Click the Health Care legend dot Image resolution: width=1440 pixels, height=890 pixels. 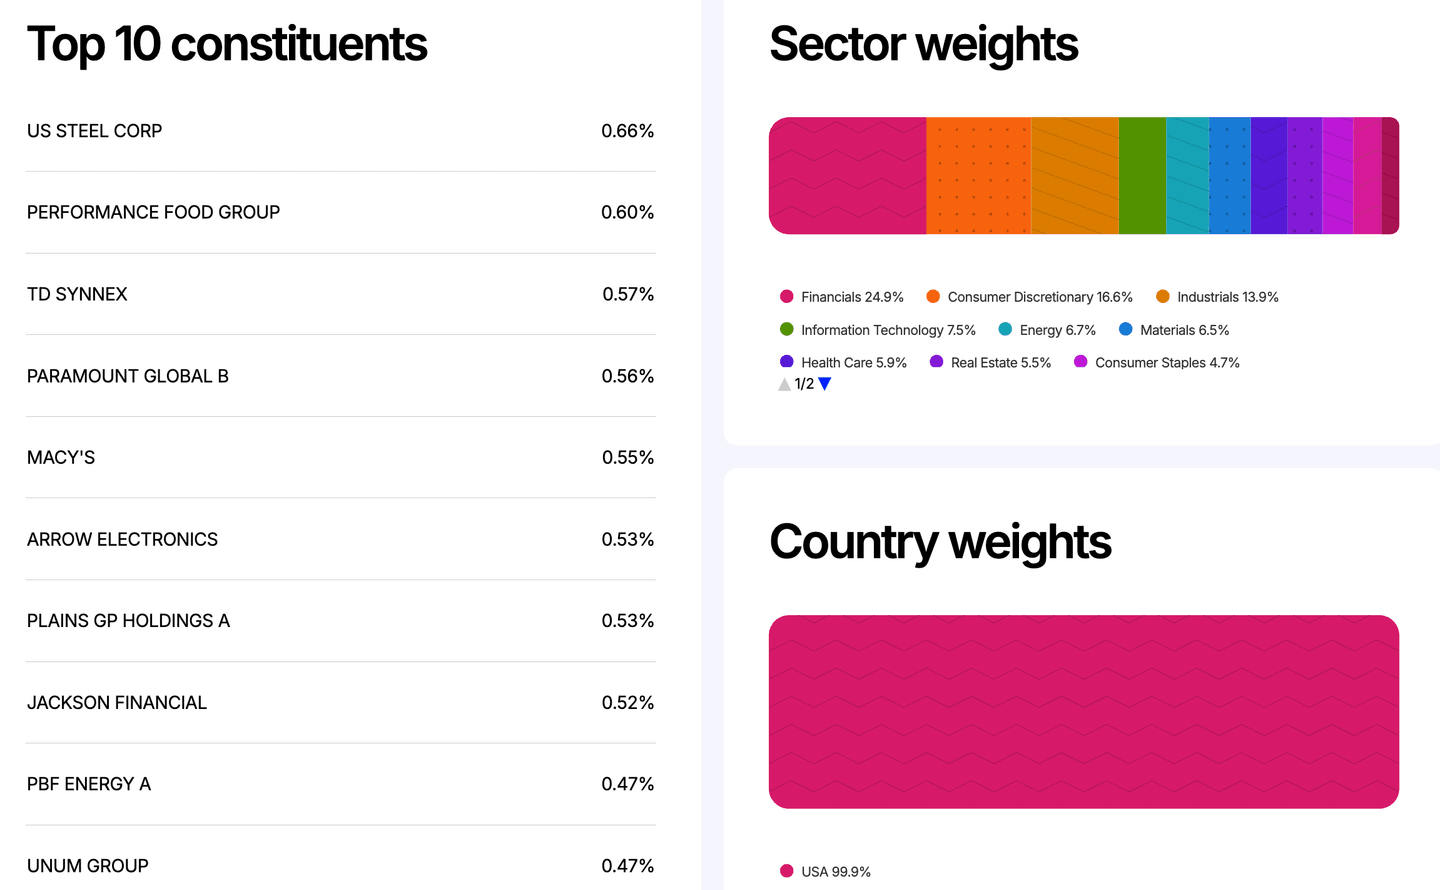tap(786, 362)
